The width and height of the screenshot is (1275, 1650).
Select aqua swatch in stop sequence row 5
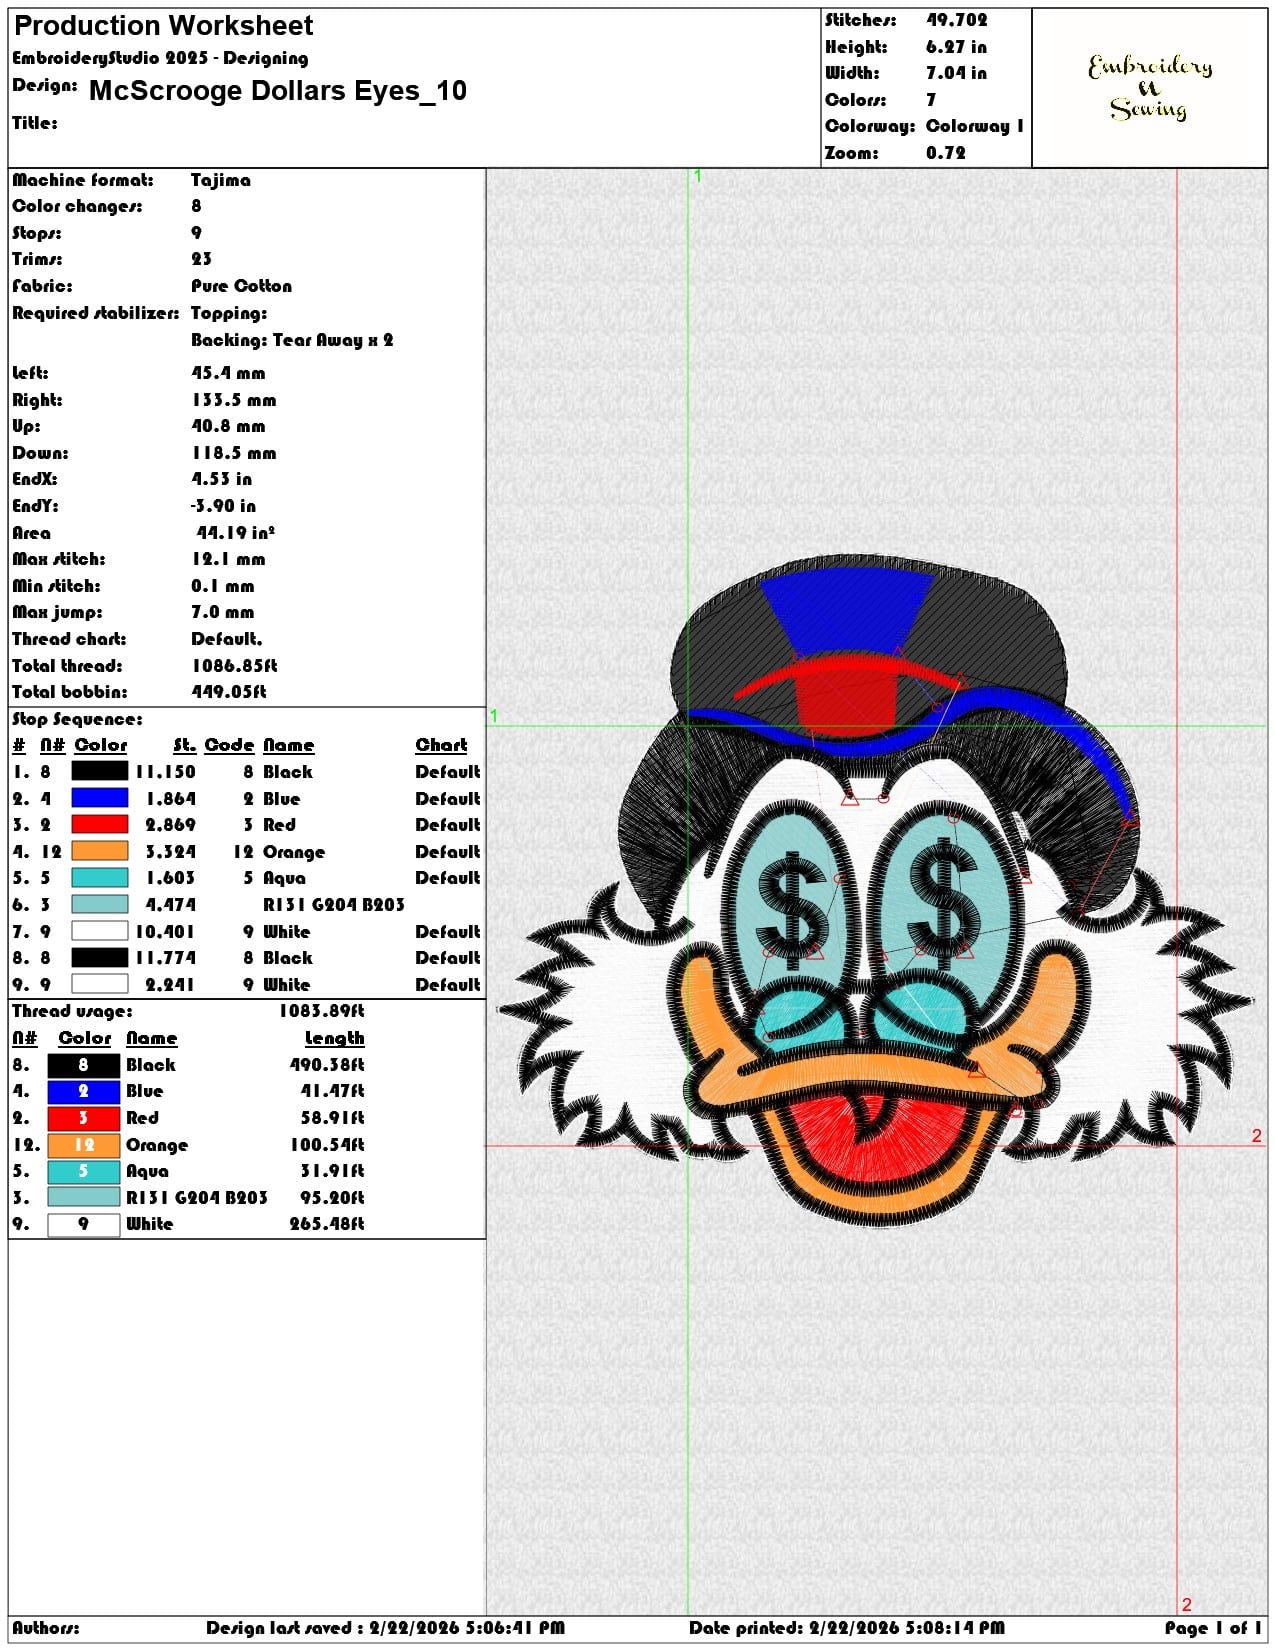click(x=100, y=877)
